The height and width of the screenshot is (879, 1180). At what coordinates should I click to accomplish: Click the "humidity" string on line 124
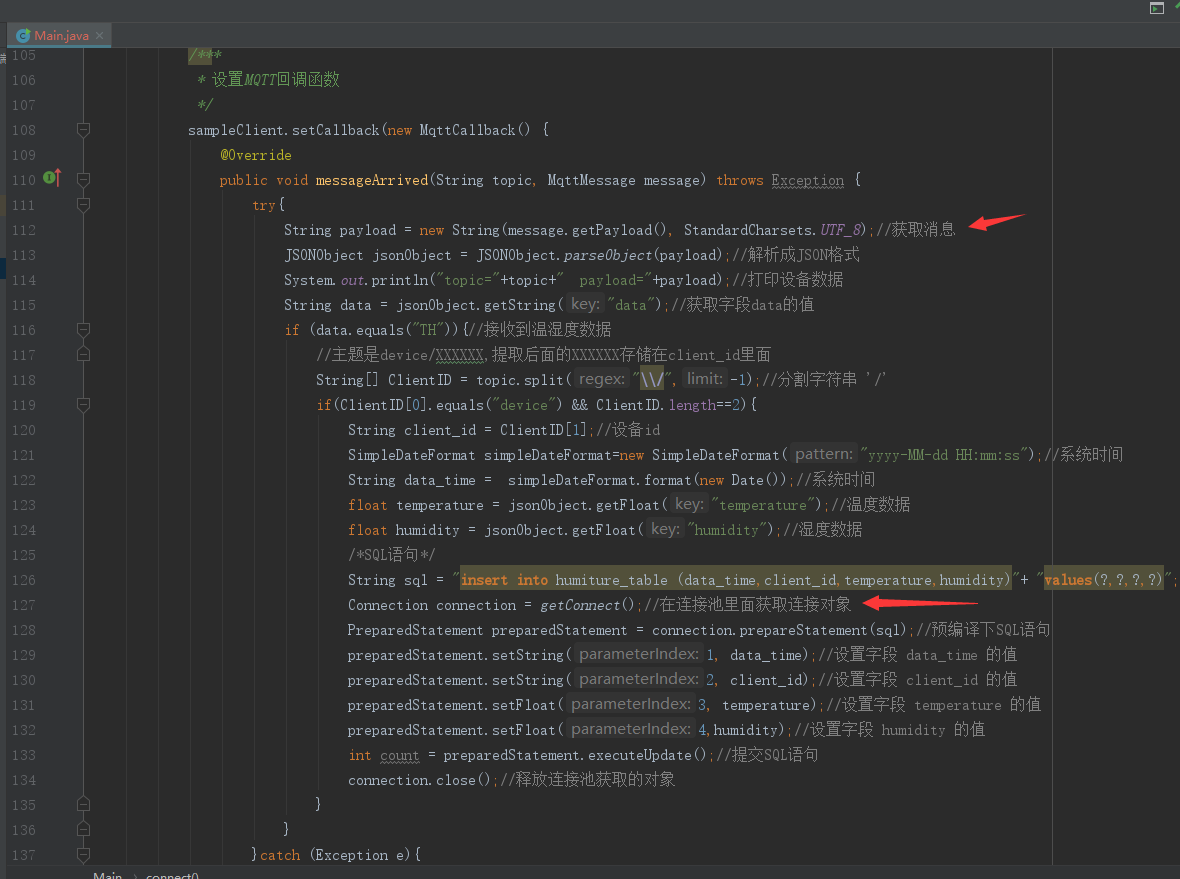point(726,530)
